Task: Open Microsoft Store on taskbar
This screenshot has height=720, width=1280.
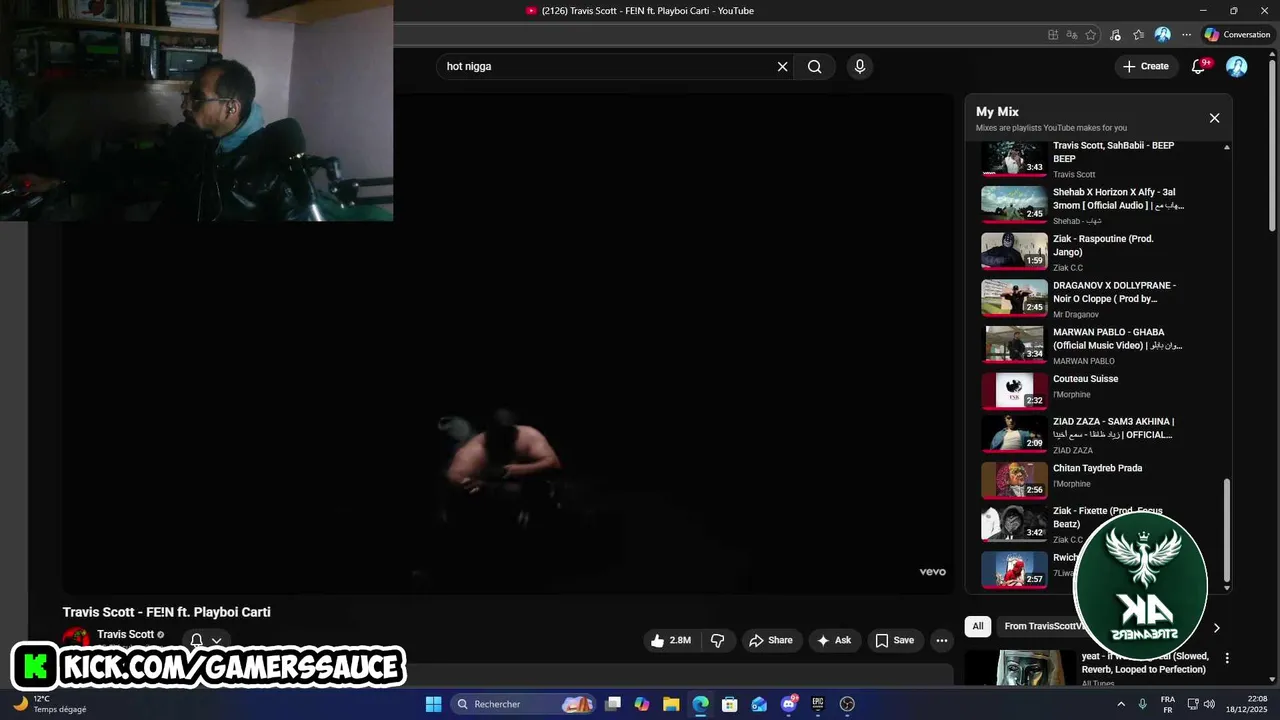Action: coord(730,704)
